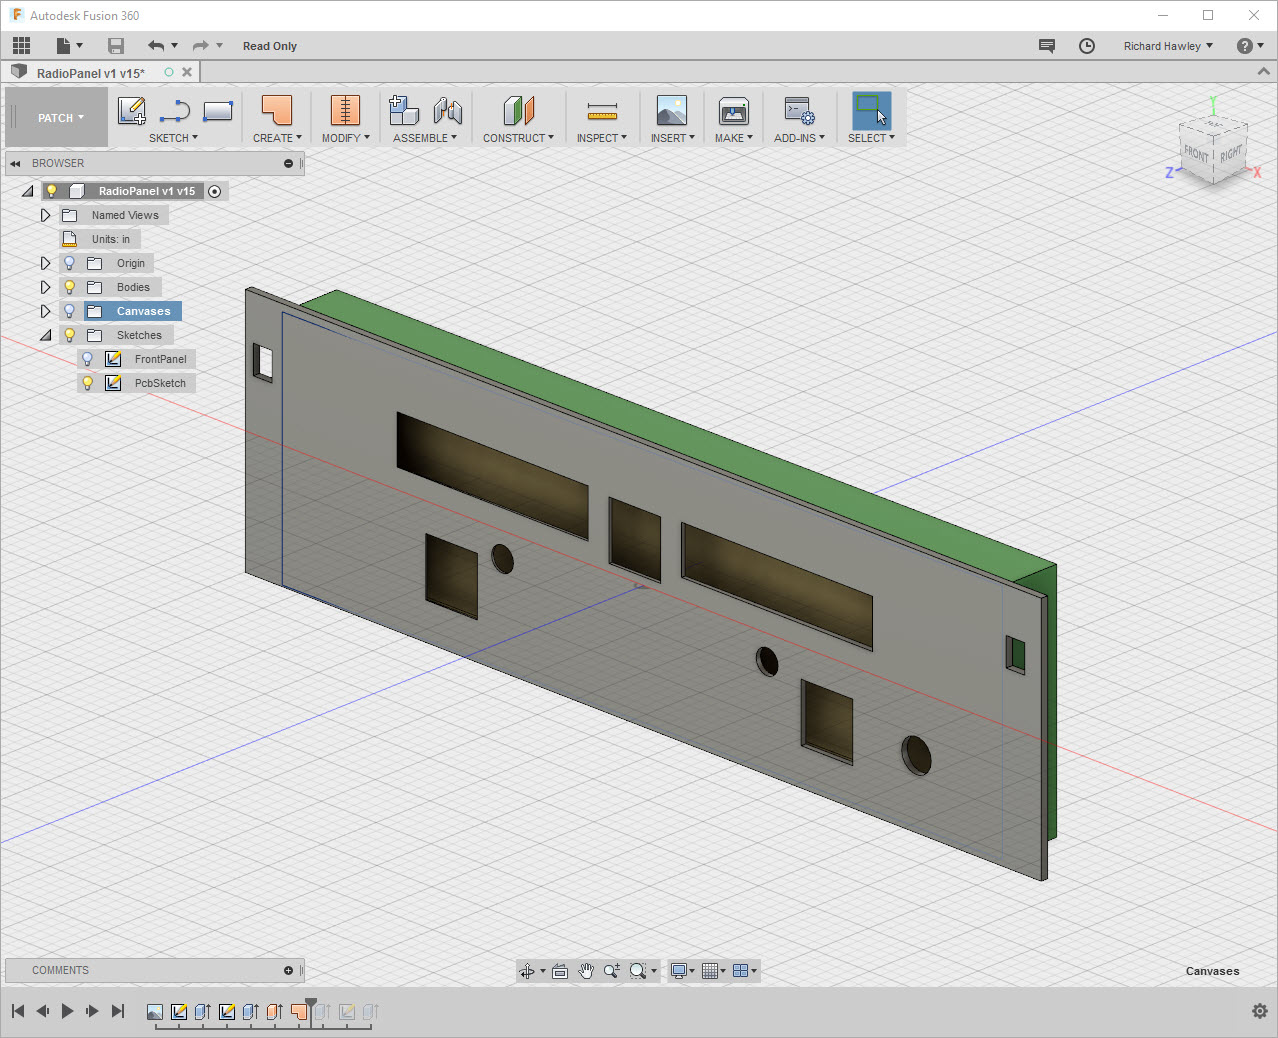Activate the Pan tool in the navigation bar

coord(586,970)
